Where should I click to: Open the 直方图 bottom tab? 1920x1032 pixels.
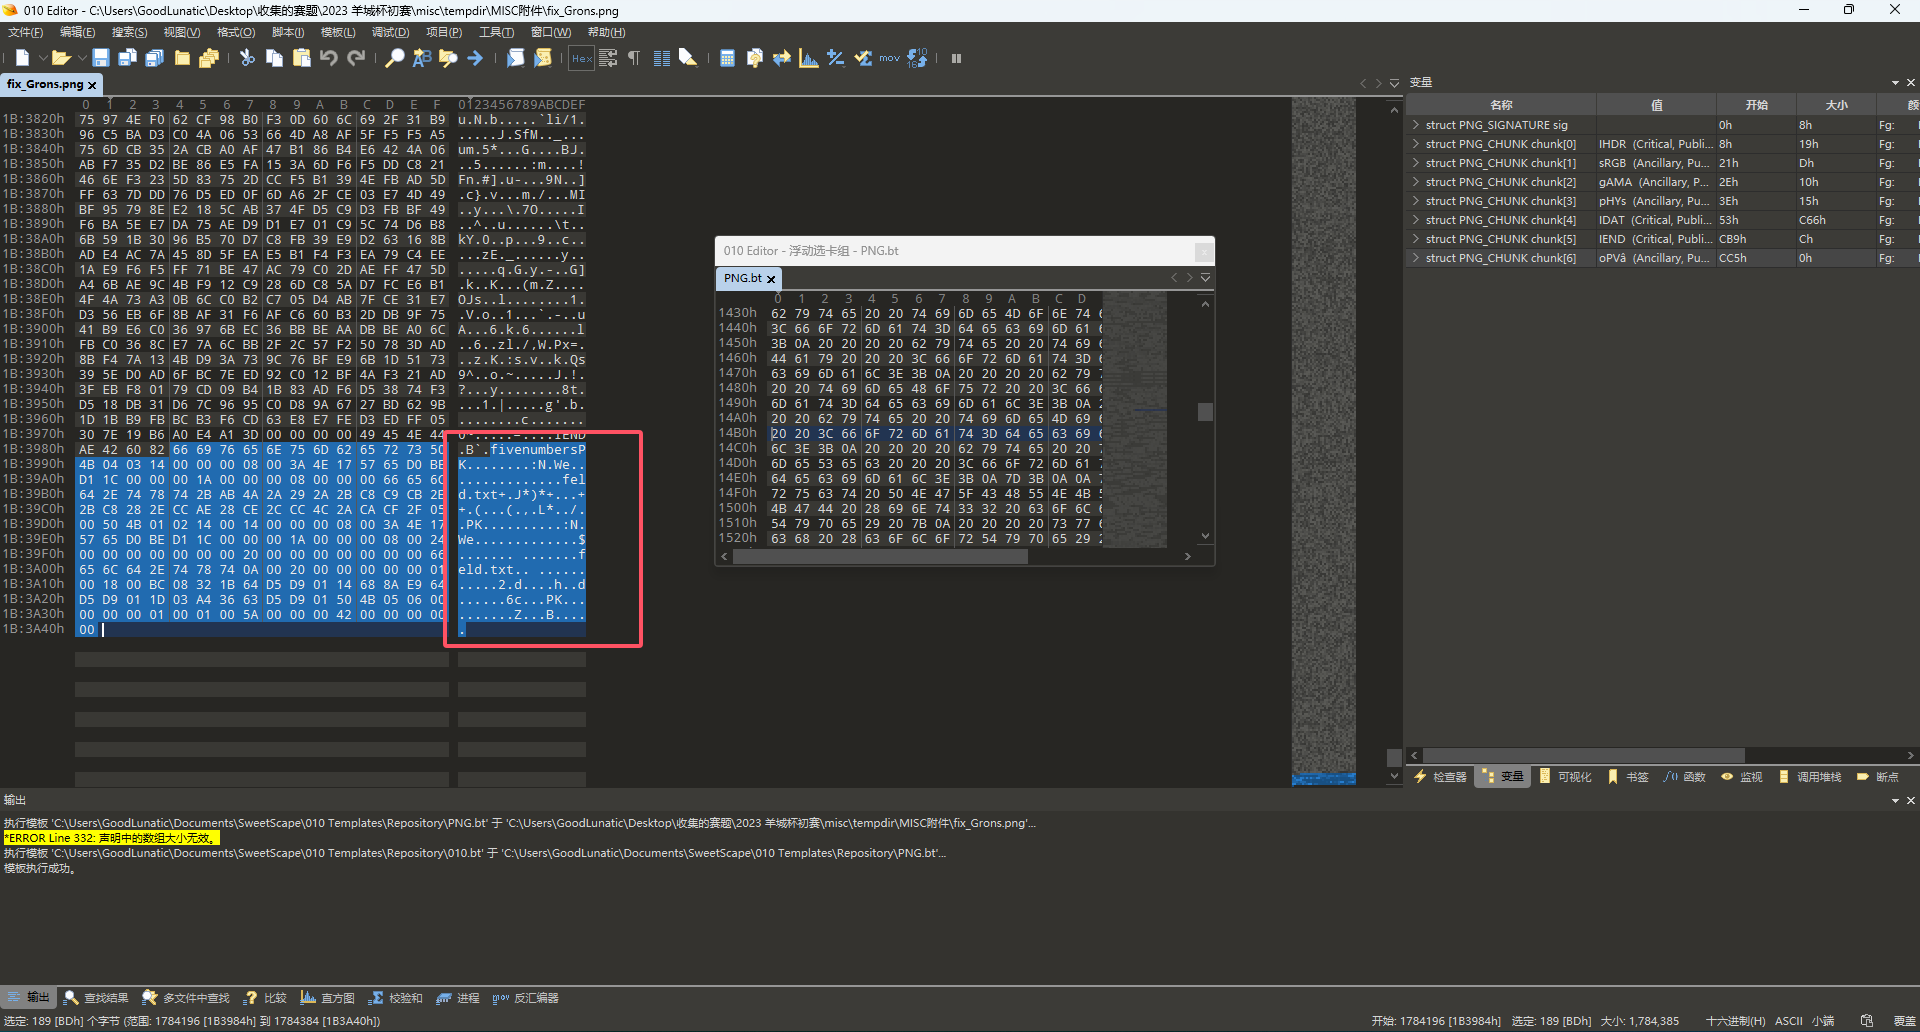click(328, 998)
